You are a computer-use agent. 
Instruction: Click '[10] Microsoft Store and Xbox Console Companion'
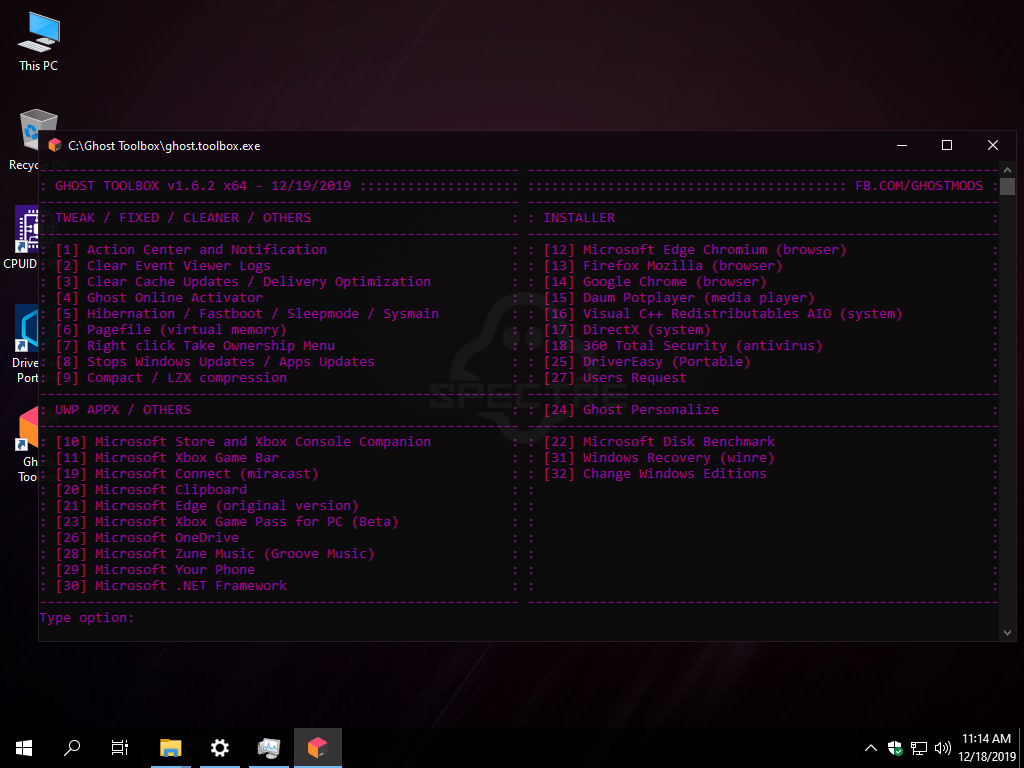tap(243, 441)
